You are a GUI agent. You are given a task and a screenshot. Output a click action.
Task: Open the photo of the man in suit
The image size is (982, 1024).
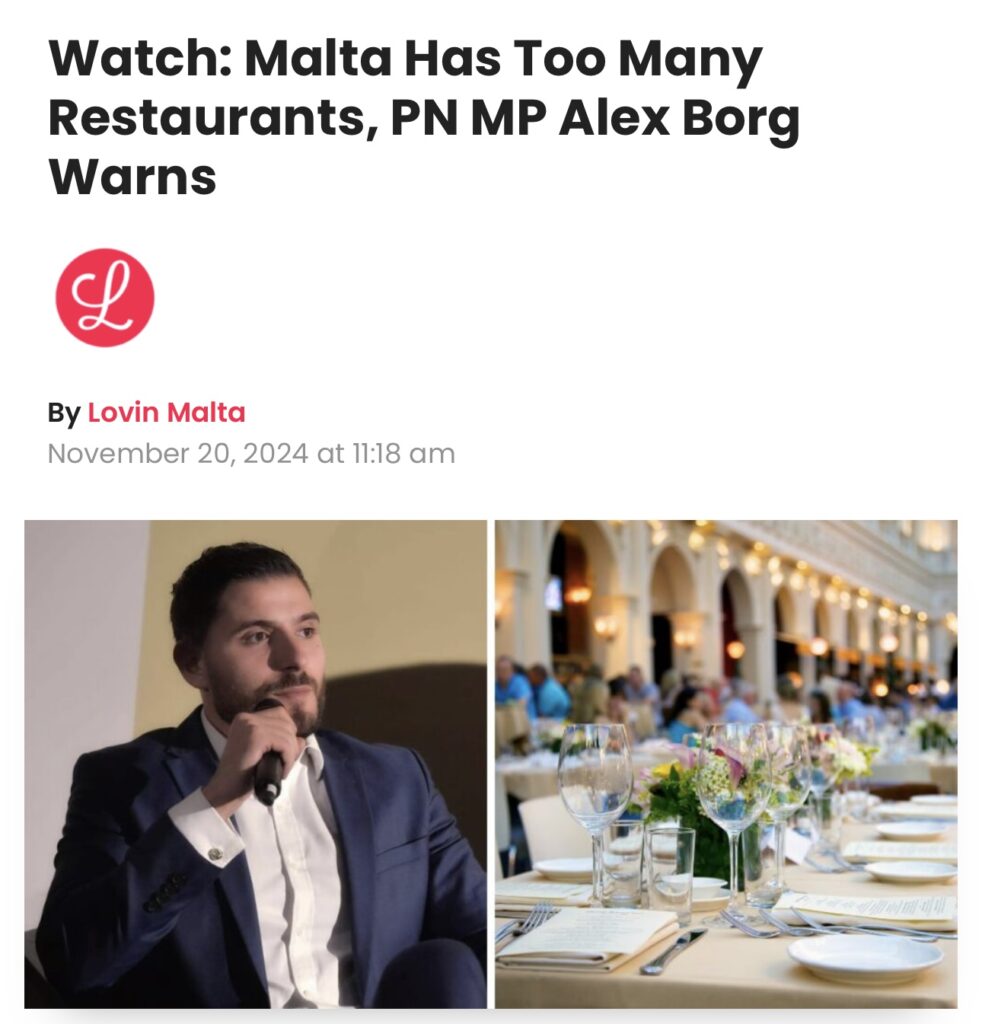click(x=255, y=764)
